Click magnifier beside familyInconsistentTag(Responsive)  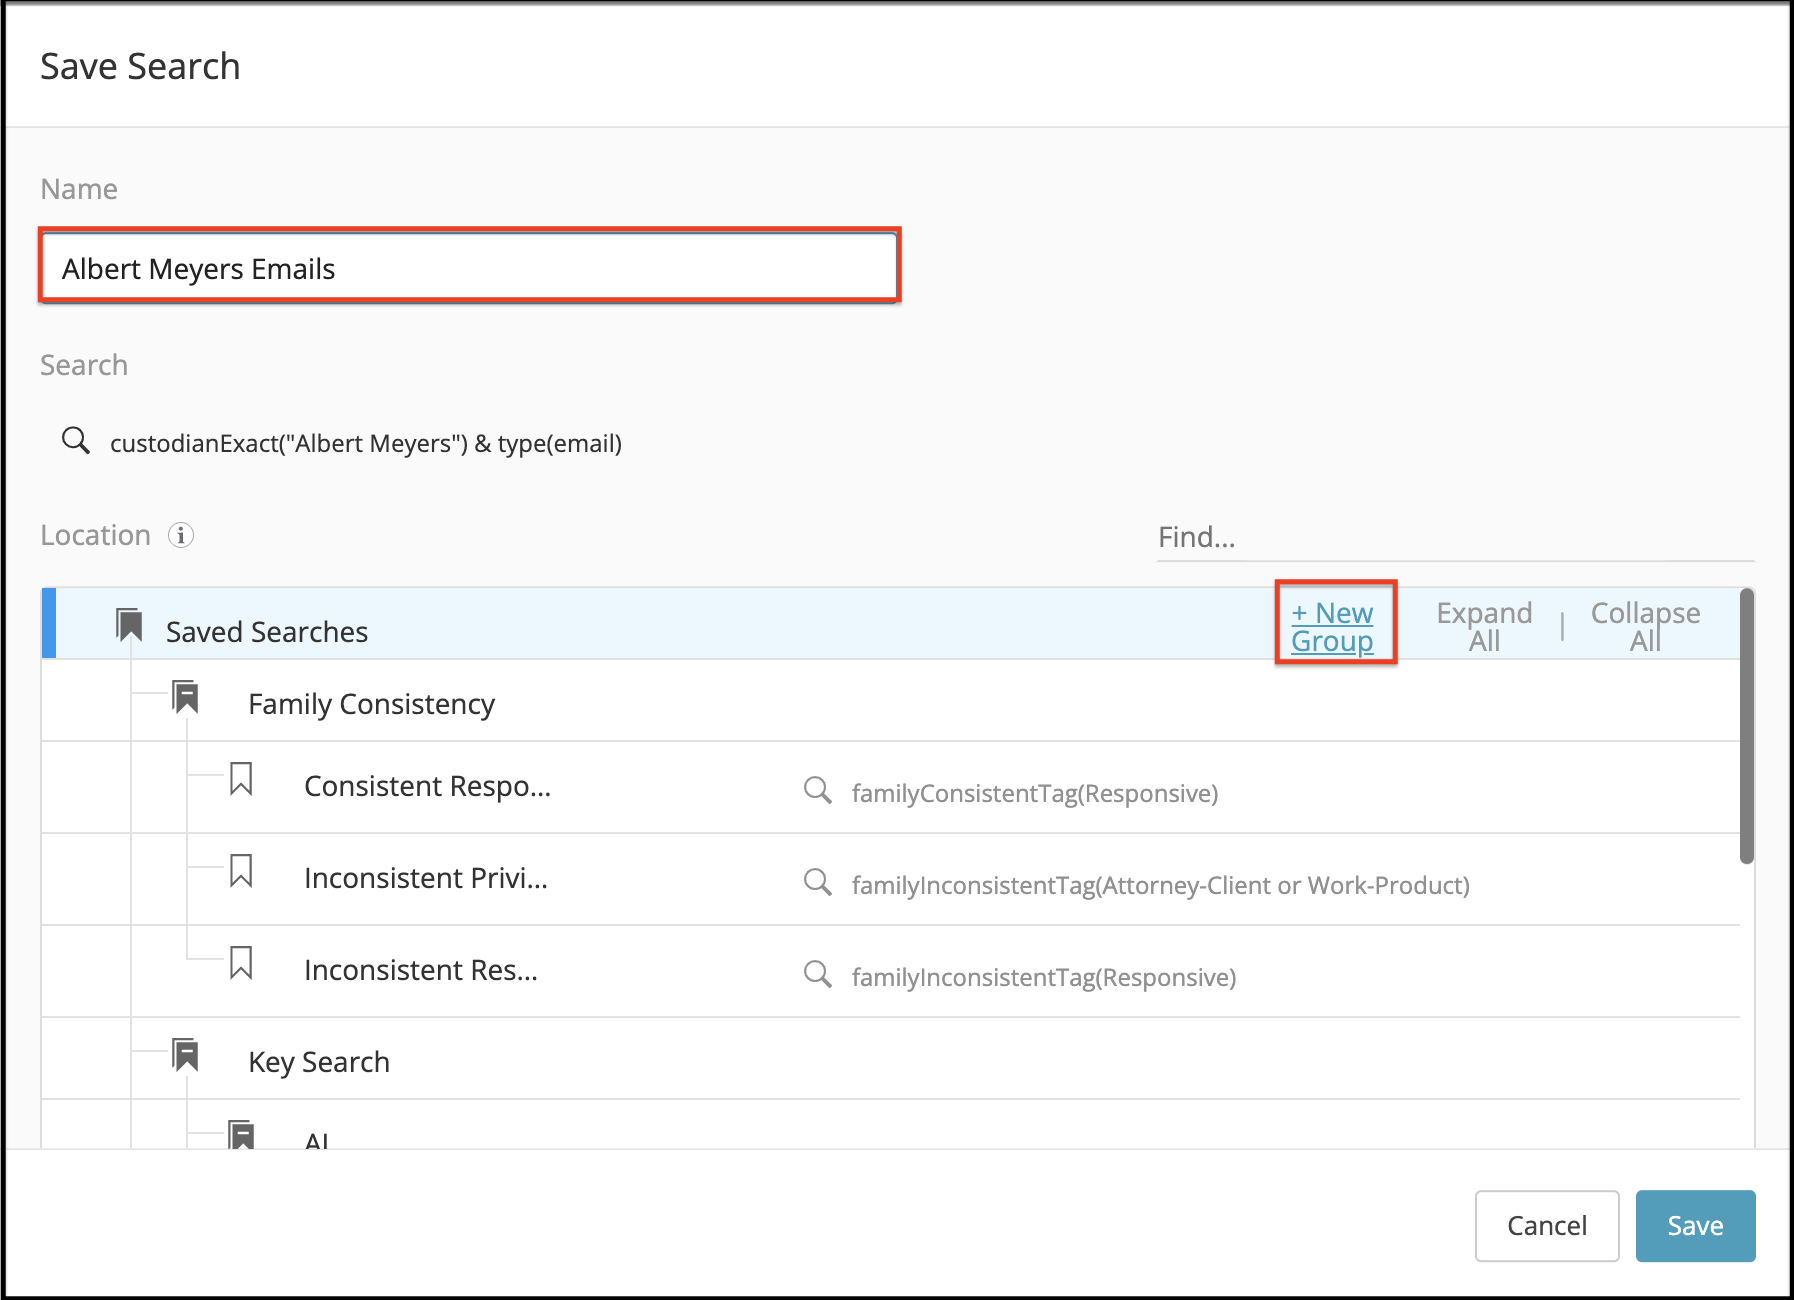coord(818,974)
